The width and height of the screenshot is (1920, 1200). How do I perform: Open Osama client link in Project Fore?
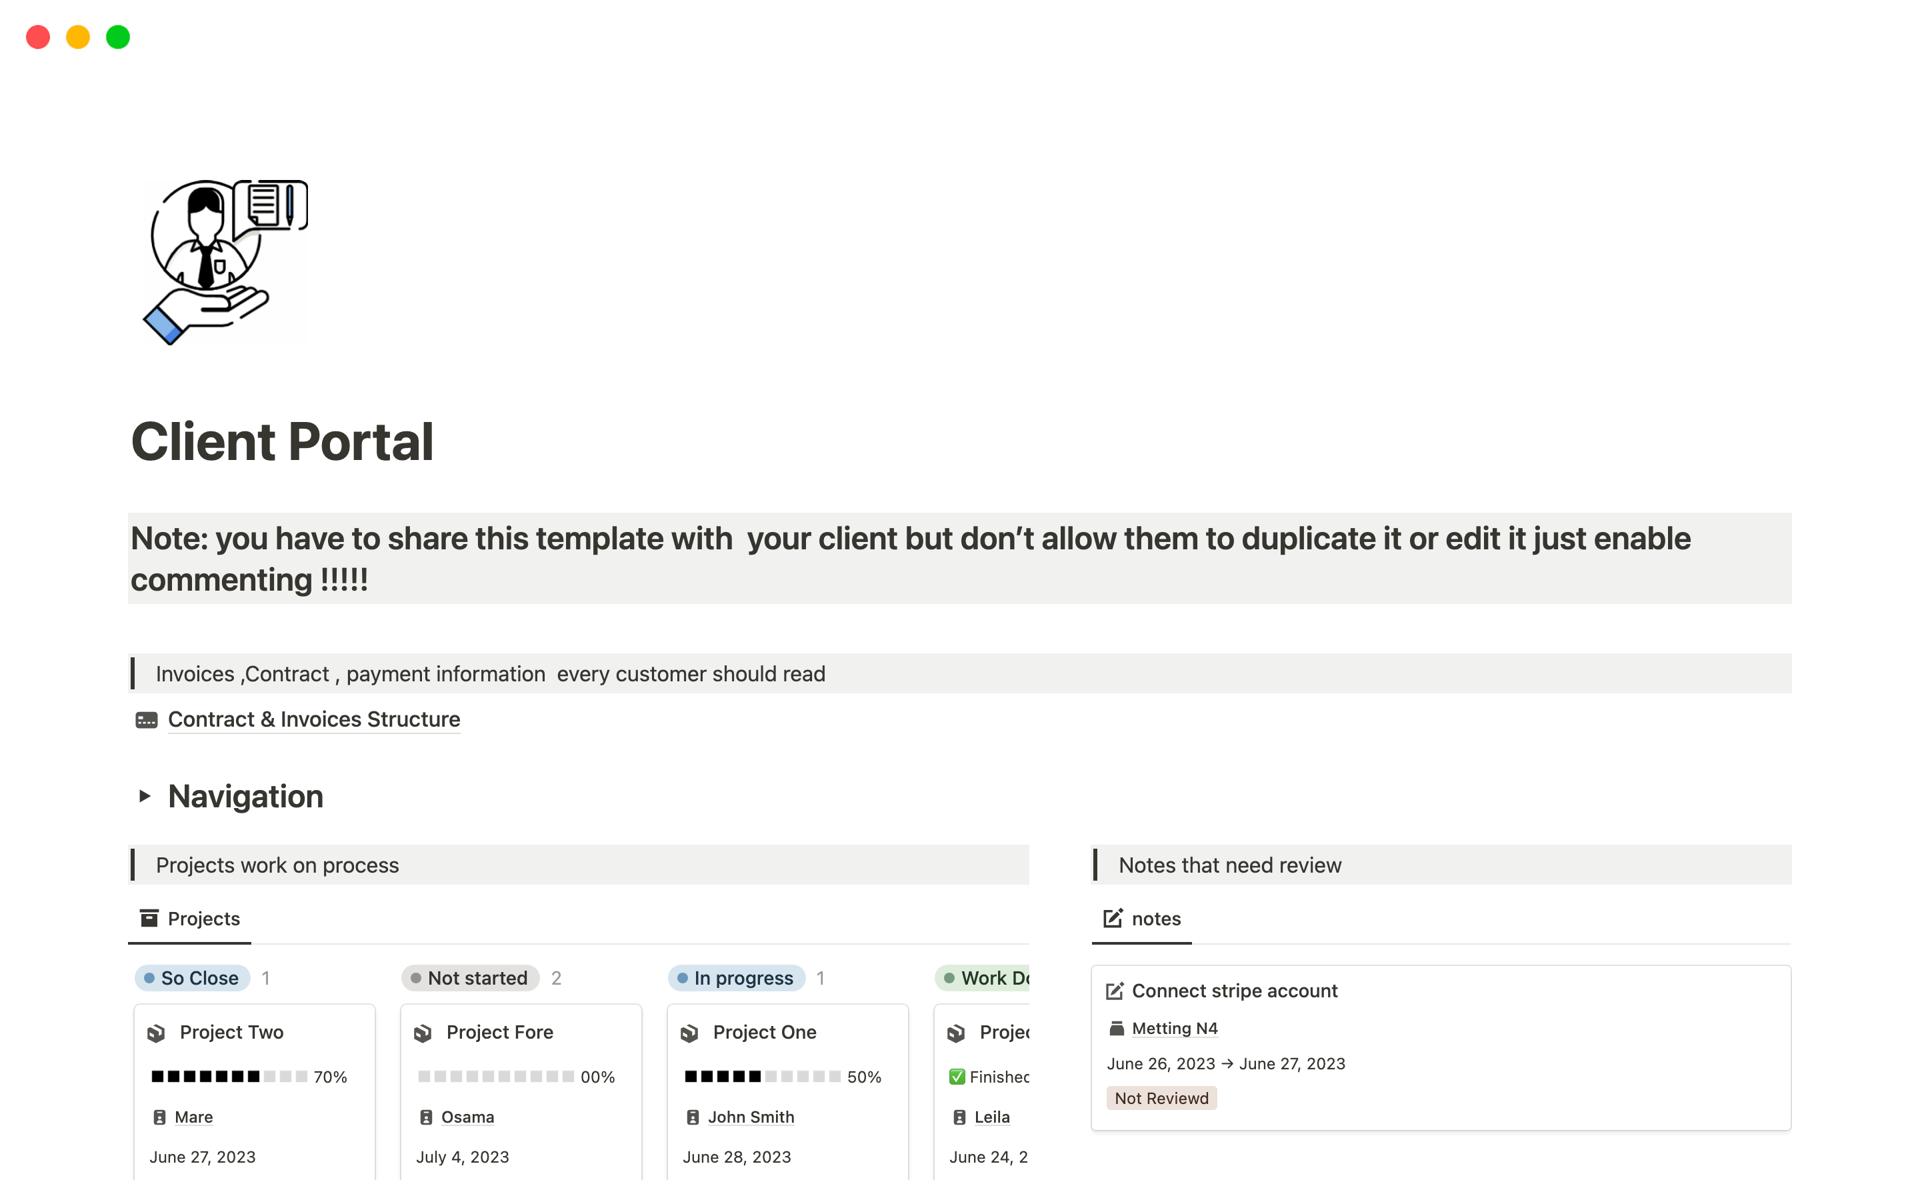coord(467,1117)
